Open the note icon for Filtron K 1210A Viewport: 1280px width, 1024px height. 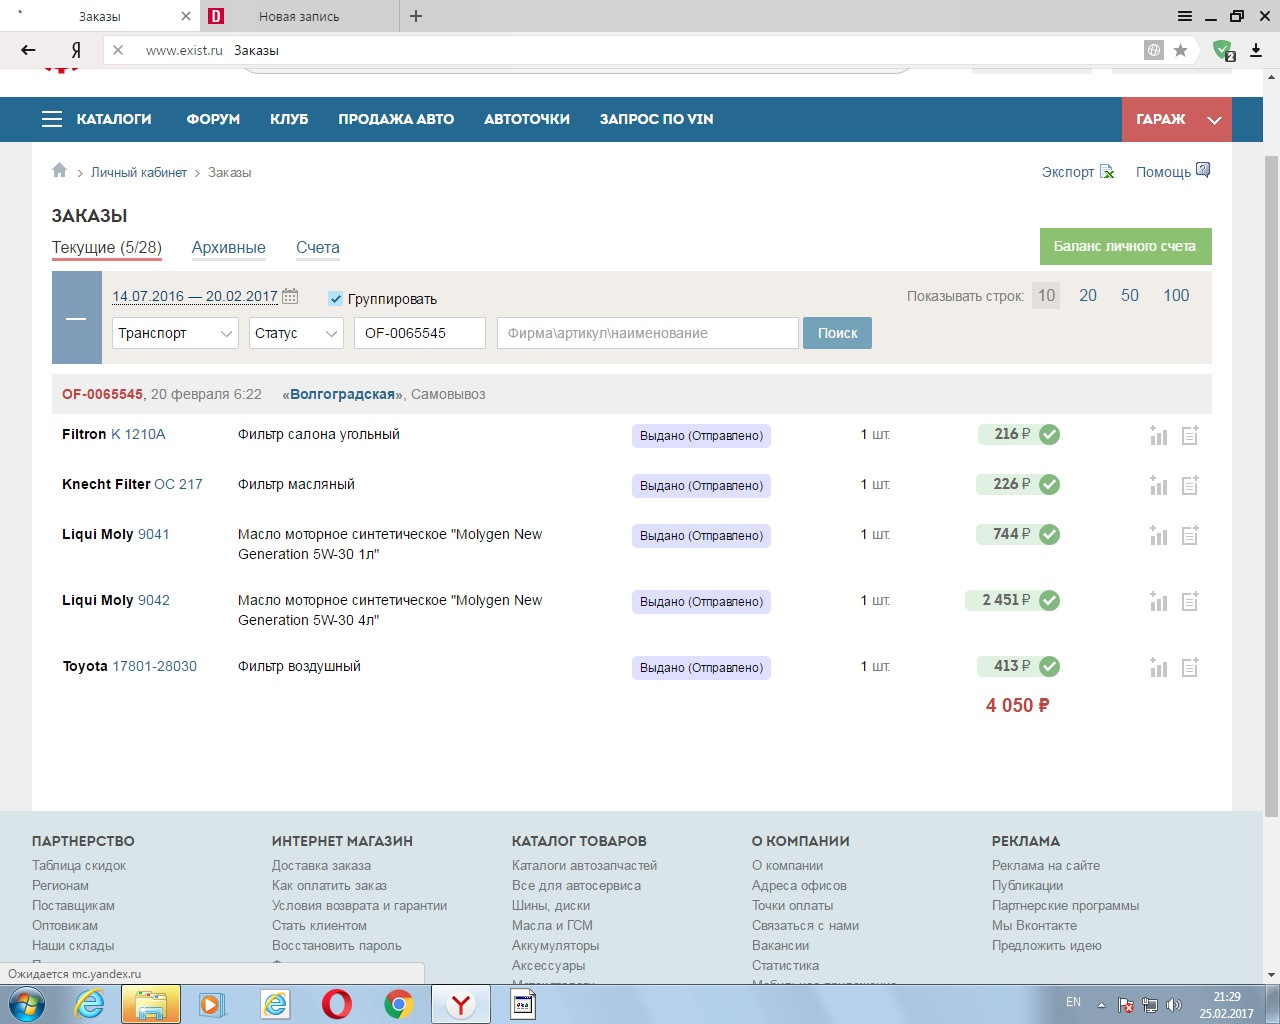click(1190, 435)
